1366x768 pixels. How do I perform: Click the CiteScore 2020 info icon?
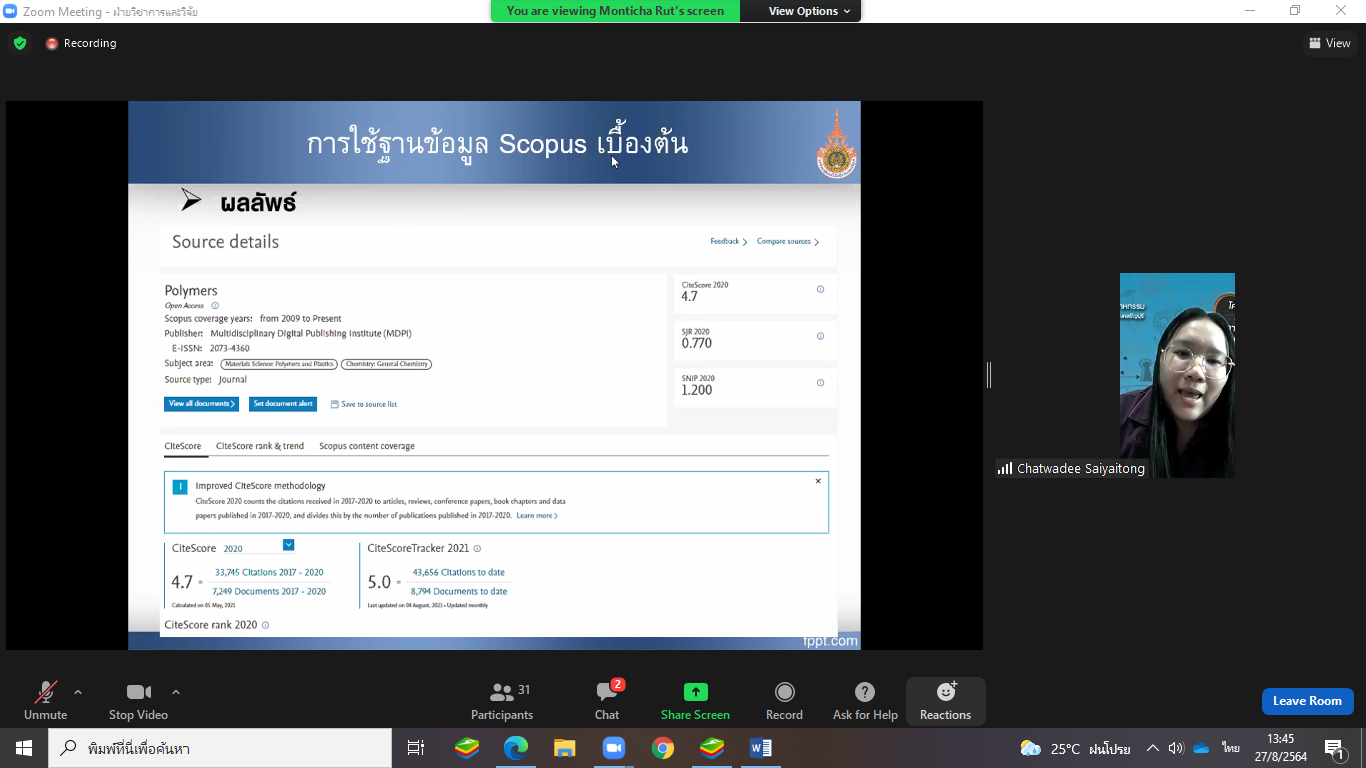[x=820, y=289]
